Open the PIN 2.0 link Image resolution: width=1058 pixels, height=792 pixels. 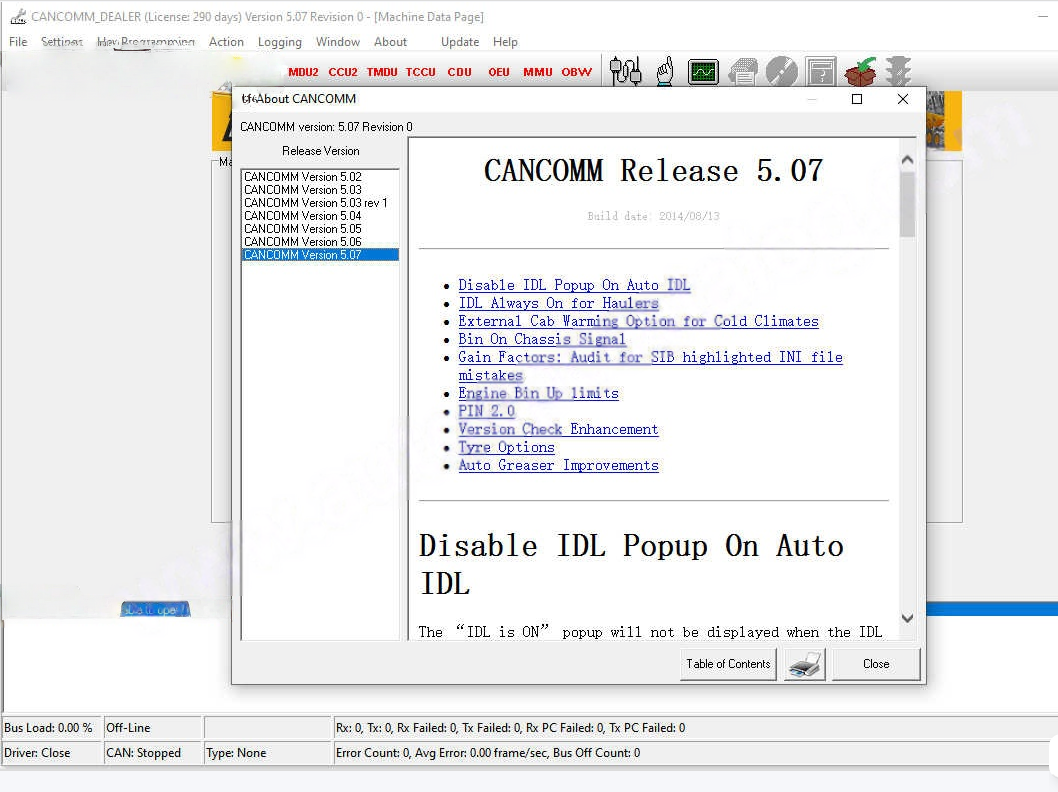coord(486,412)
